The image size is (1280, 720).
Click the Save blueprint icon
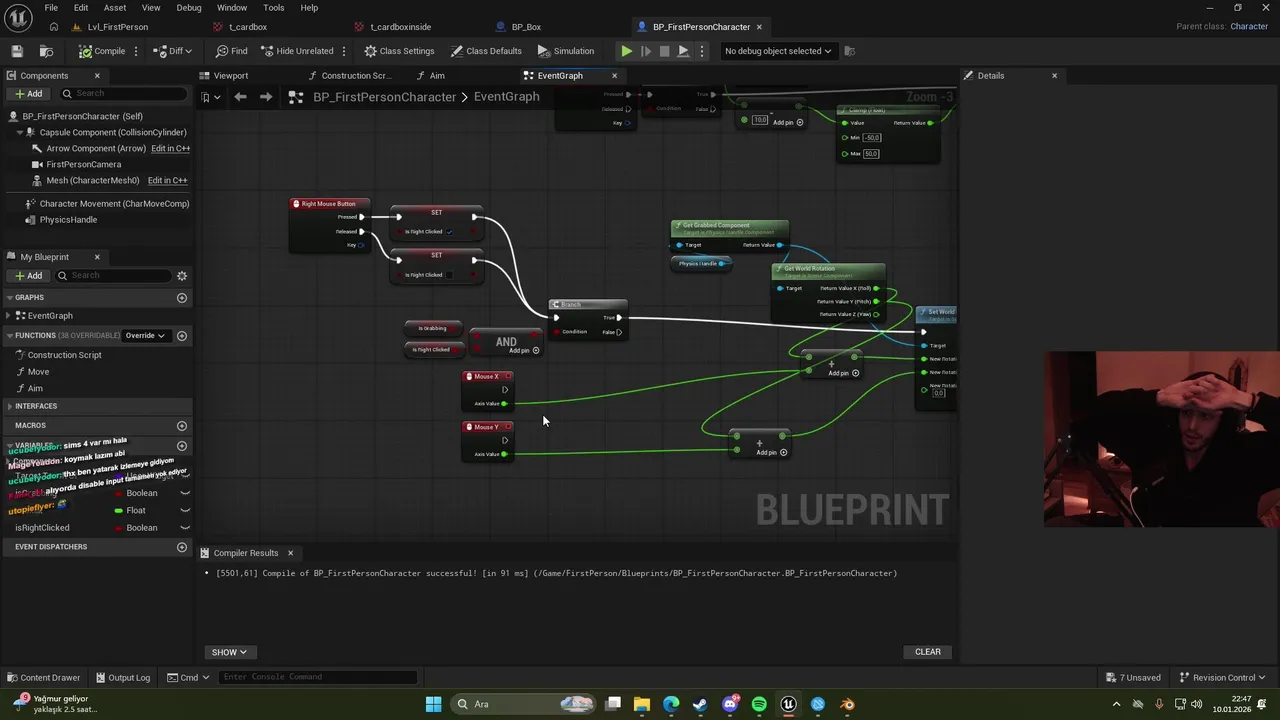[x=17, y=51]
